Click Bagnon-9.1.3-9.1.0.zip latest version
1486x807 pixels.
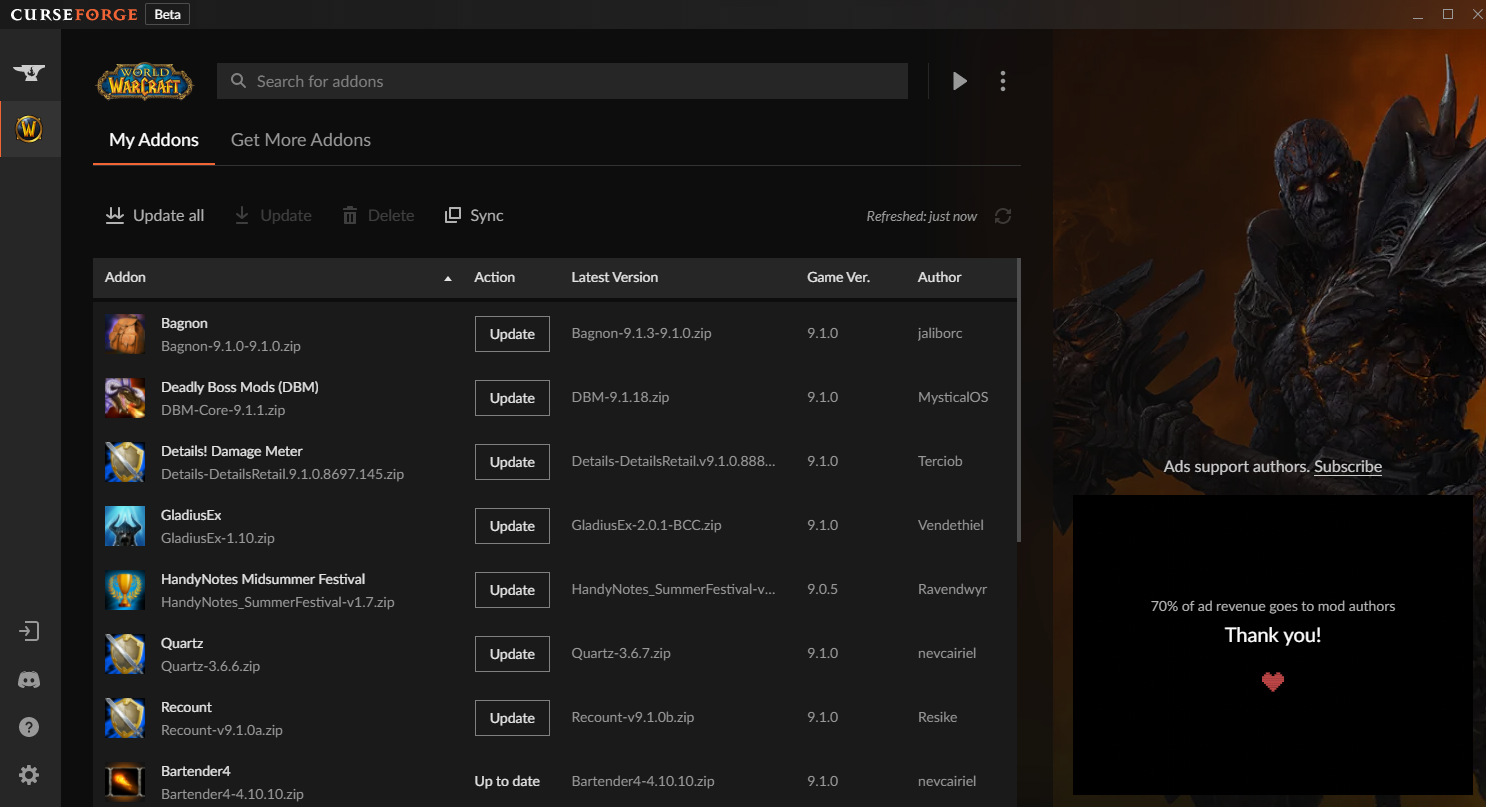click(x=641, y=333)
